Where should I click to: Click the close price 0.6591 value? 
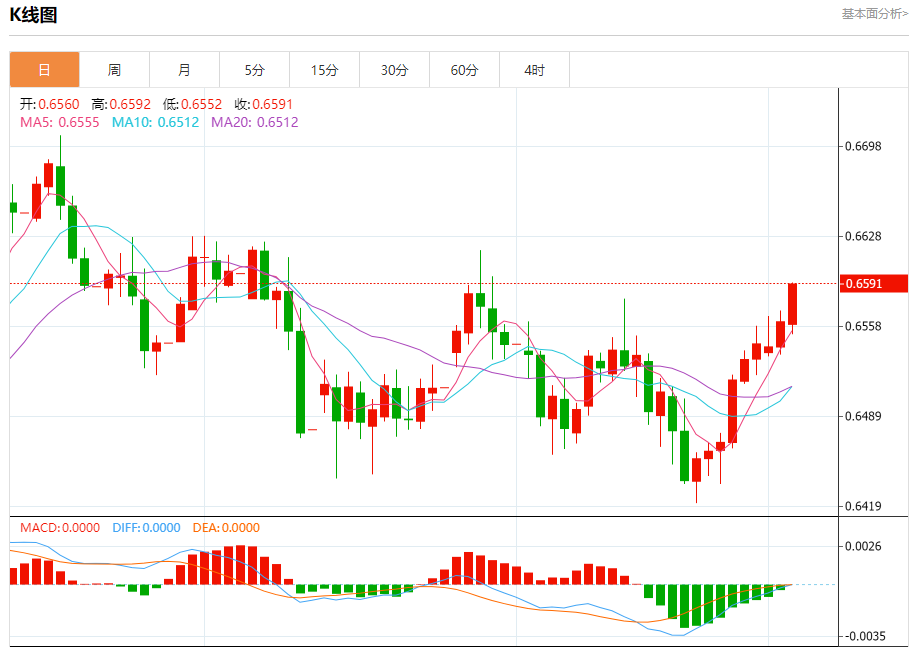coord(273,104)
